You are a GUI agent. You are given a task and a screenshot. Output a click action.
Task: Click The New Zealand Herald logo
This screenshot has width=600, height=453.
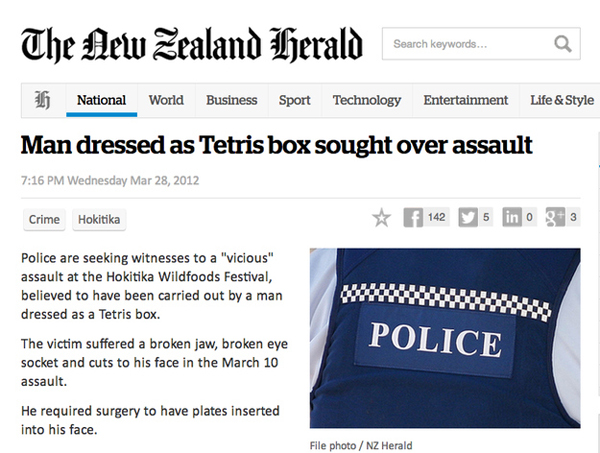192,42
